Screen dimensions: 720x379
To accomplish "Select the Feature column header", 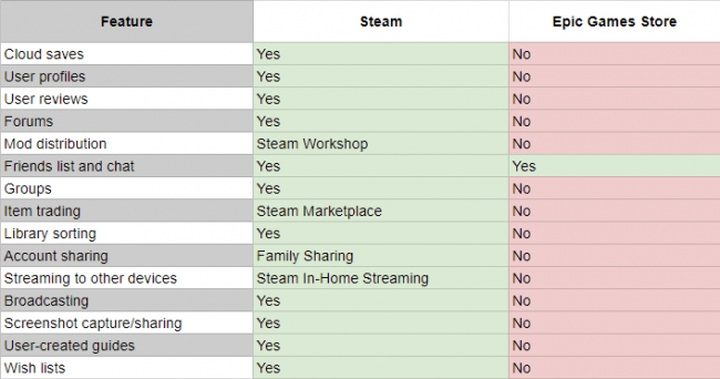I will (x=126, y=21).
